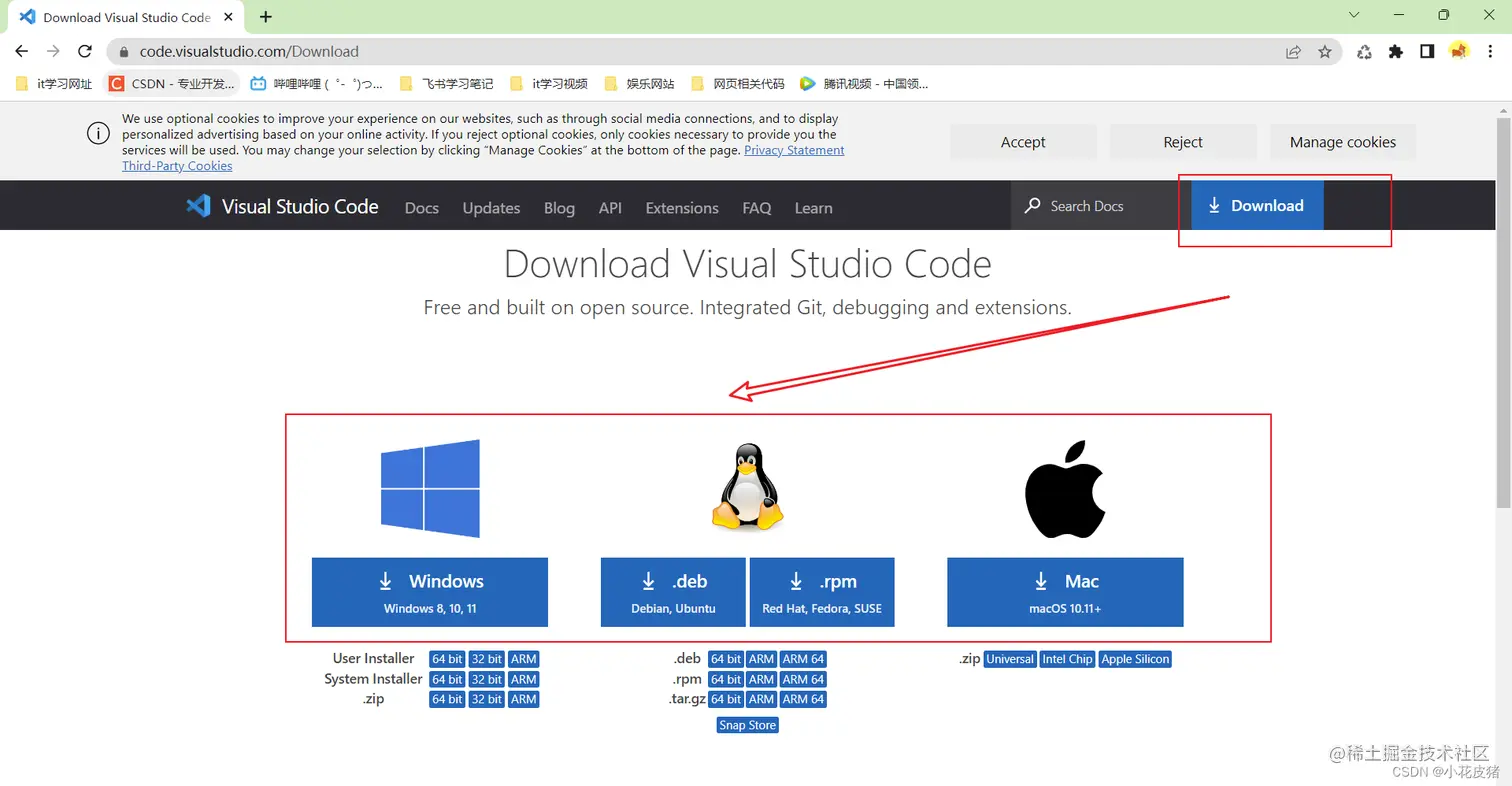Viewport: 1512px width, 786px height.
Task: Click System Installer ARM link
Action: coord(524,679)
